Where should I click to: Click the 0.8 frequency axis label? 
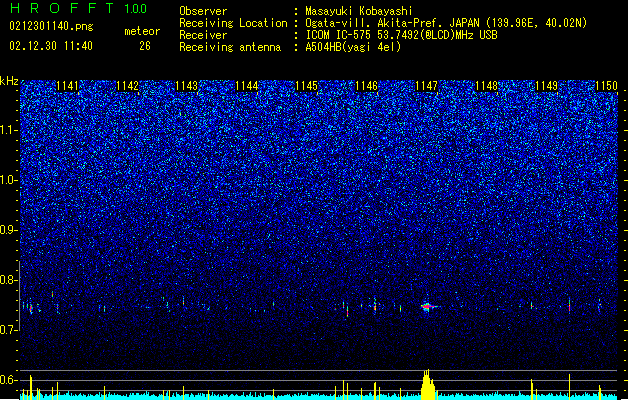(9, 280)
